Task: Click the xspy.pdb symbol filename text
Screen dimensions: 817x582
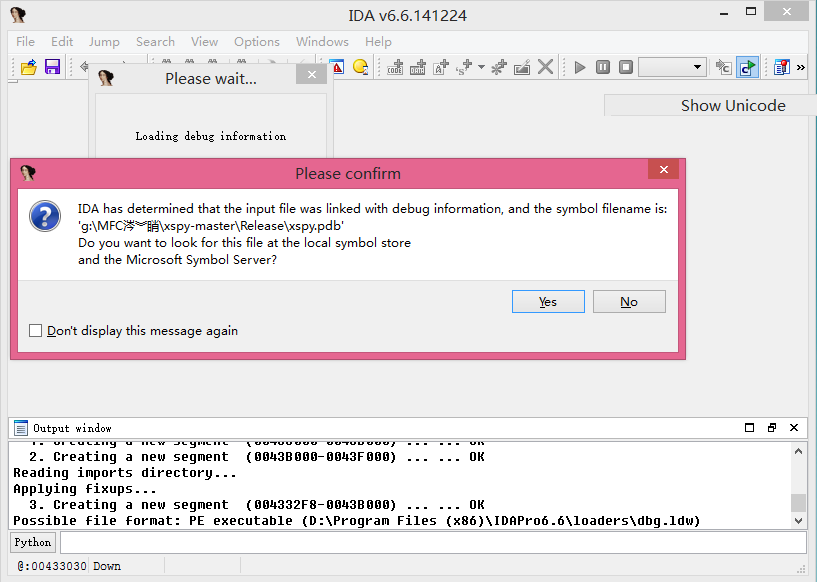Action: [x=211, y=226]
